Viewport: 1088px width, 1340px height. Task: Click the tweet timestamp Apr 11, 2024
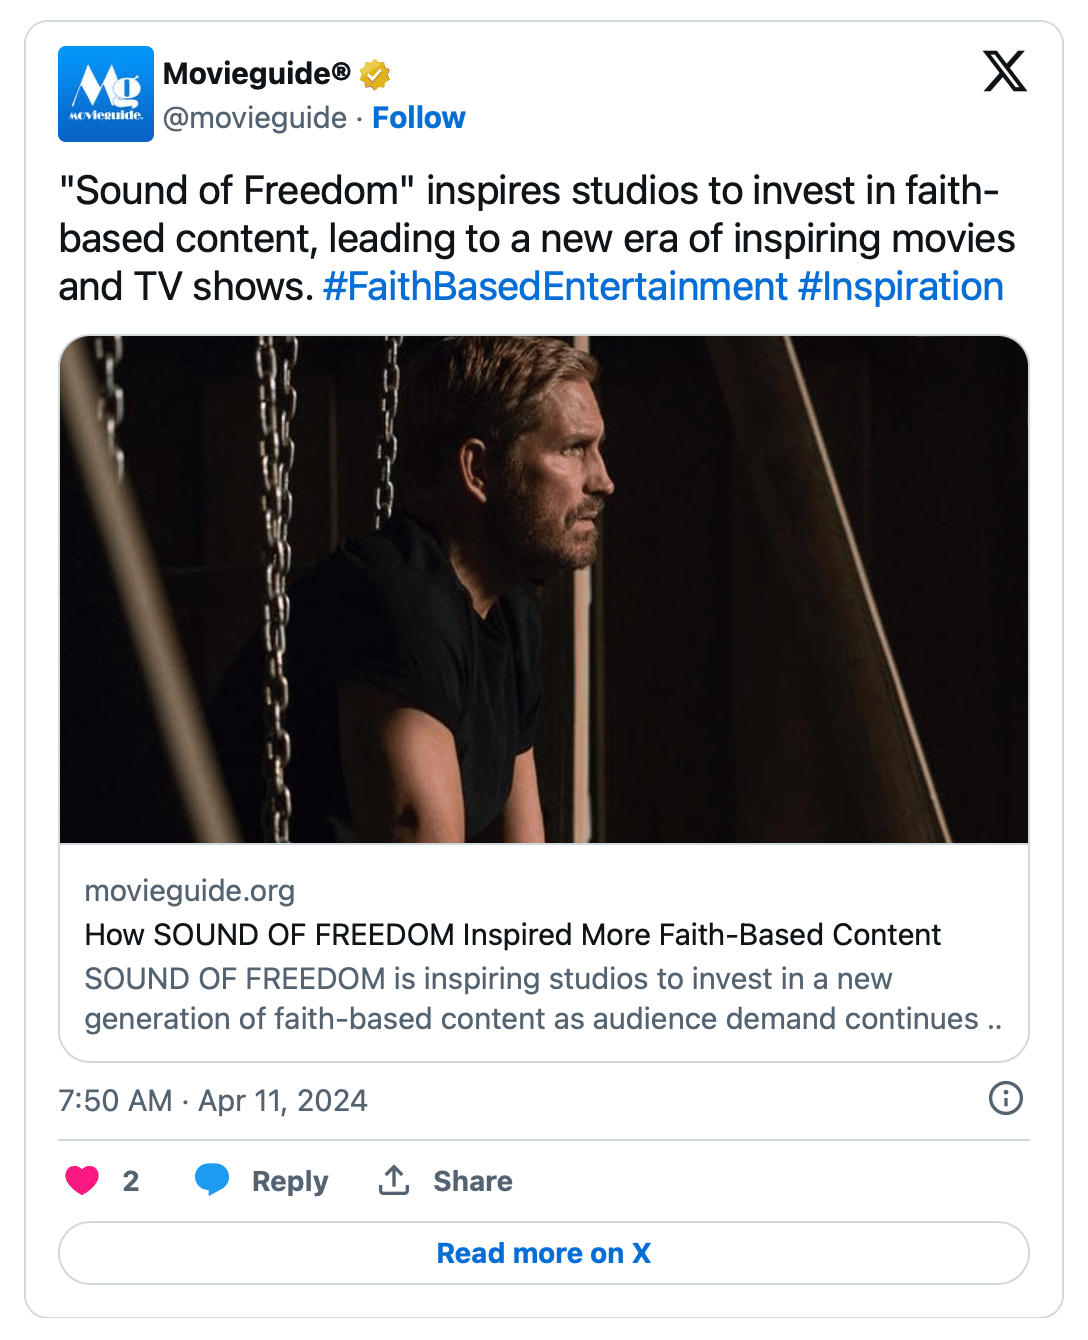pos(213,1101)
